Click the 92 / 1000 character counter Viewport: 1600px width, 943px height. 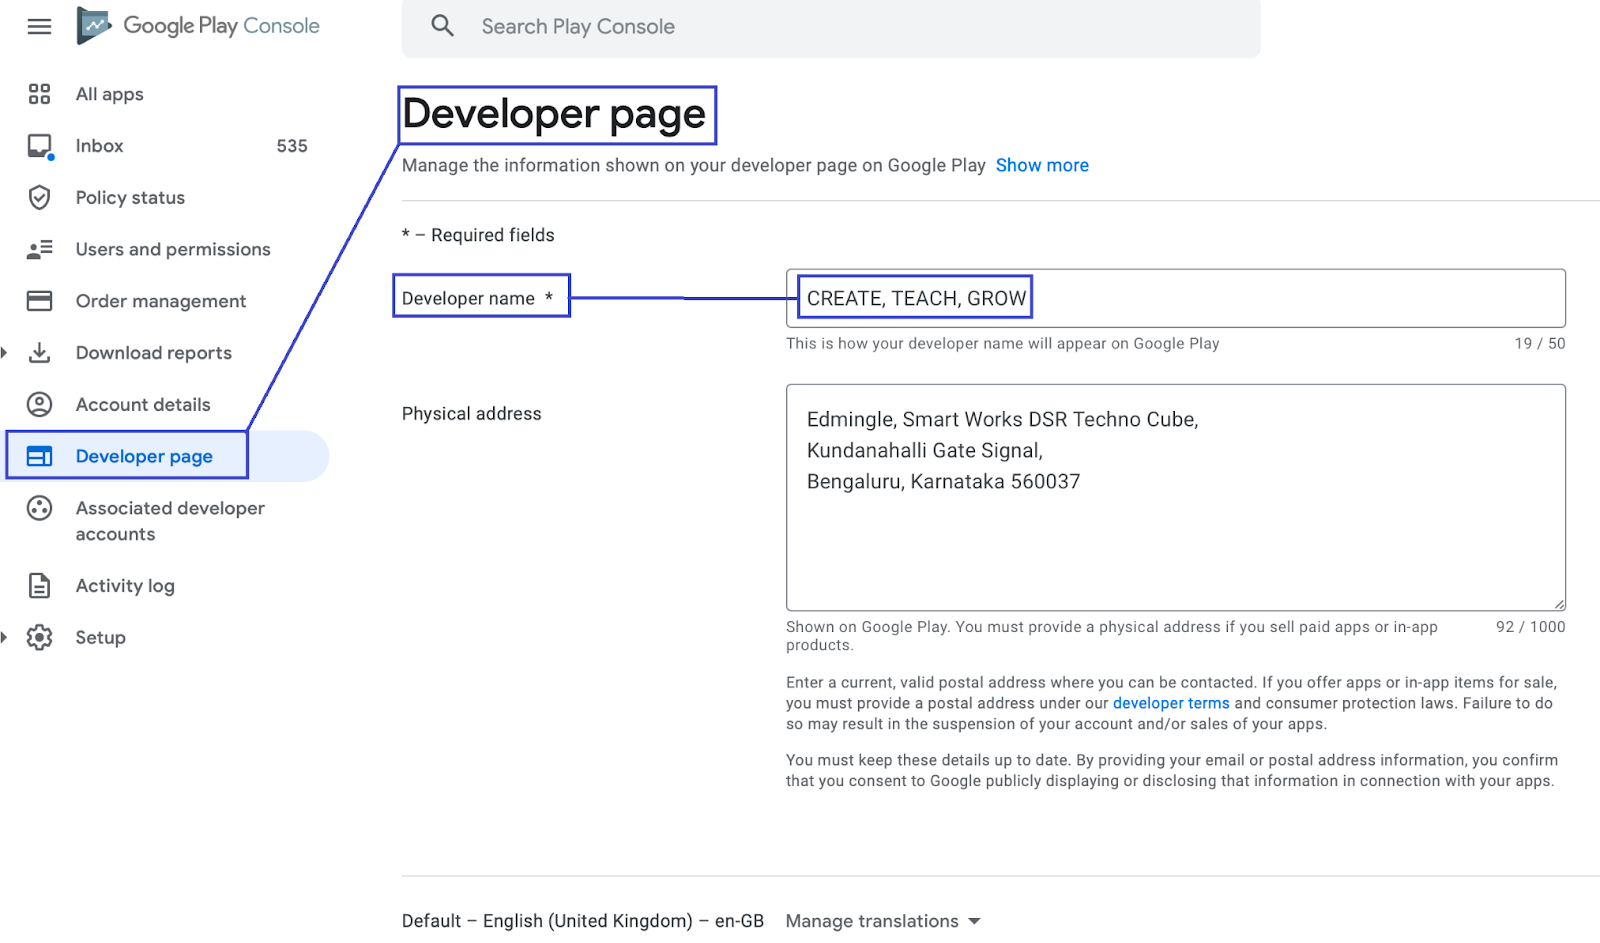click(1531, 627)
